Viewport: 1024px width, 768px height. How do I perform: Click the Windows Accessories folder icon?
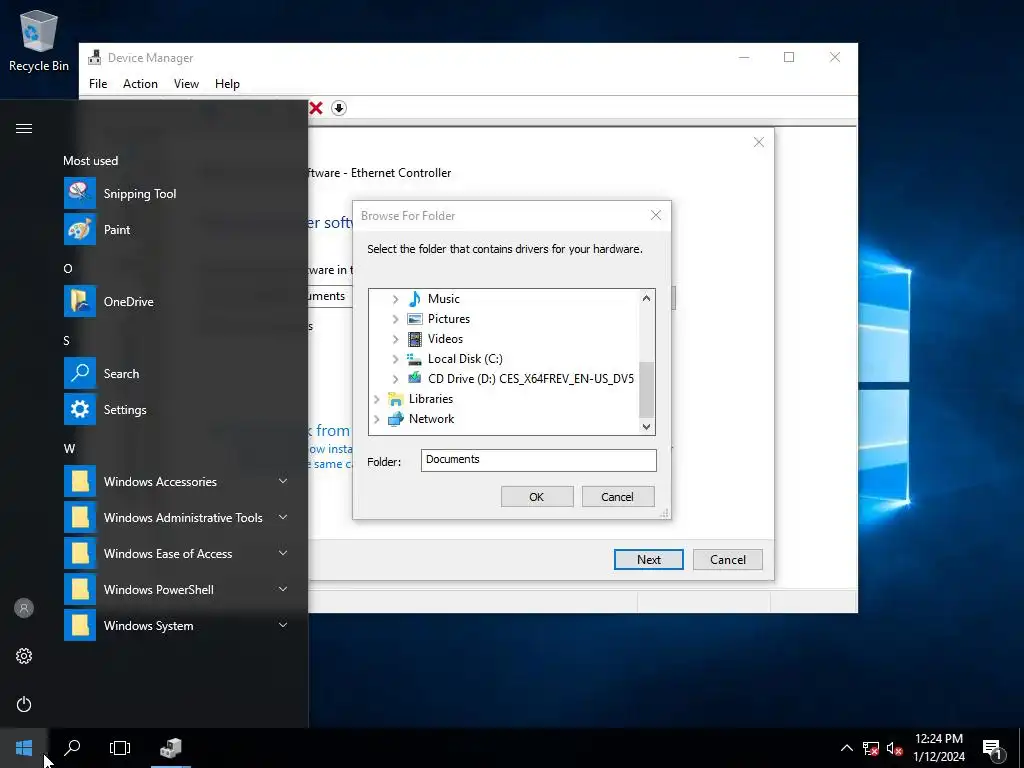80,481
